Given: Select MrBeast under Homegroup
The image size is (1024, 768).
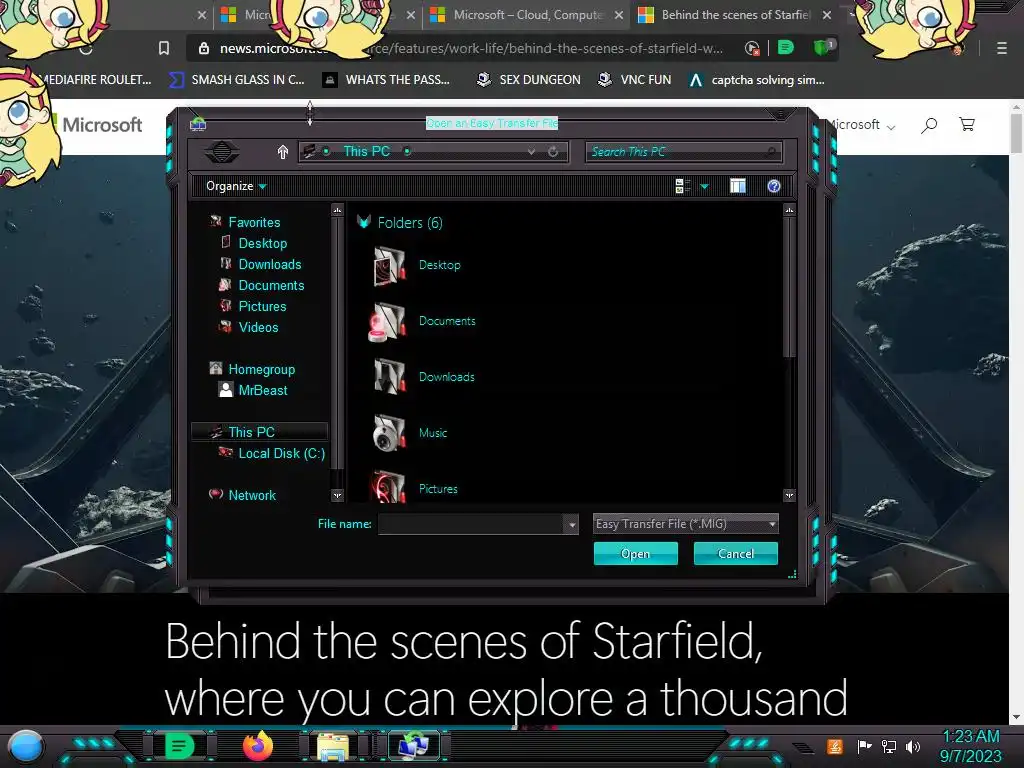Looking at the screenshot, I should [x=263, y=391].
